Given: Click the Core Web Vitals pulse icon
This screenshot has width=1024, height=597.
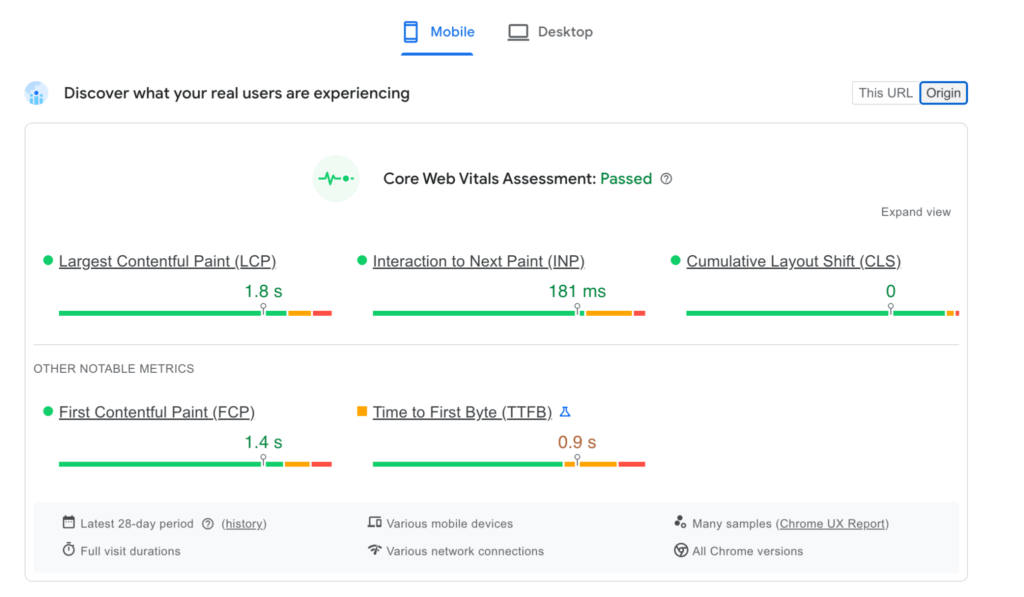Looking at the screenshot, I should click(x=336, y=178).
